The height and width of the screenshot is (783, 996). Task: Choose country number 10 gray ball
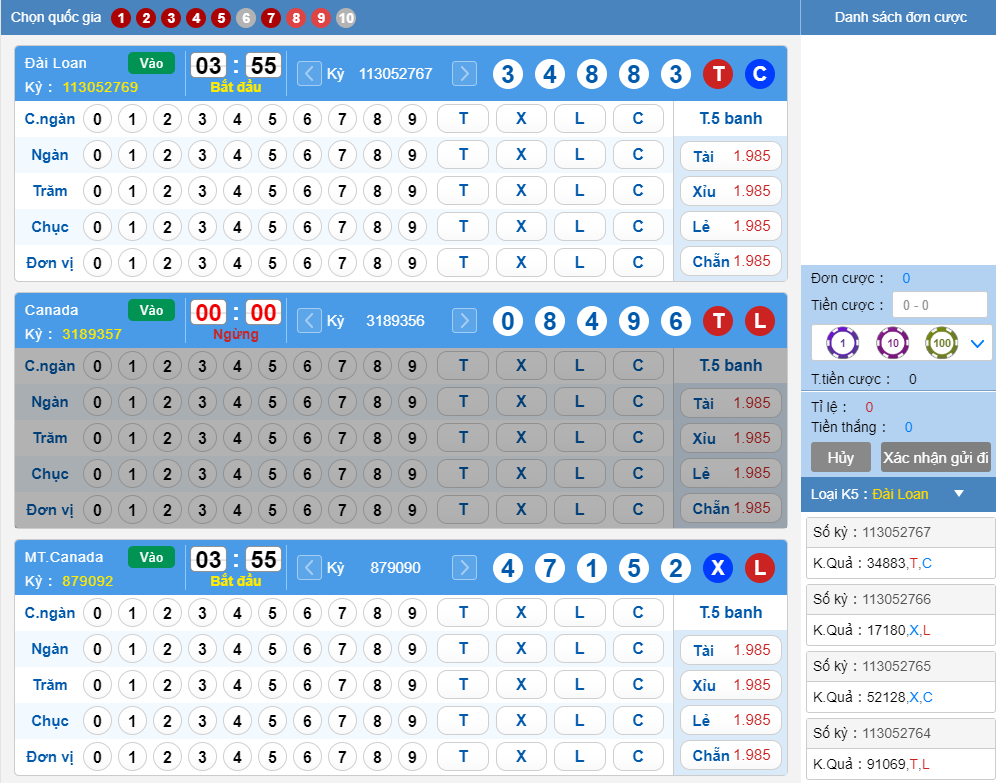pyautogui.click(x=346, y=18)
